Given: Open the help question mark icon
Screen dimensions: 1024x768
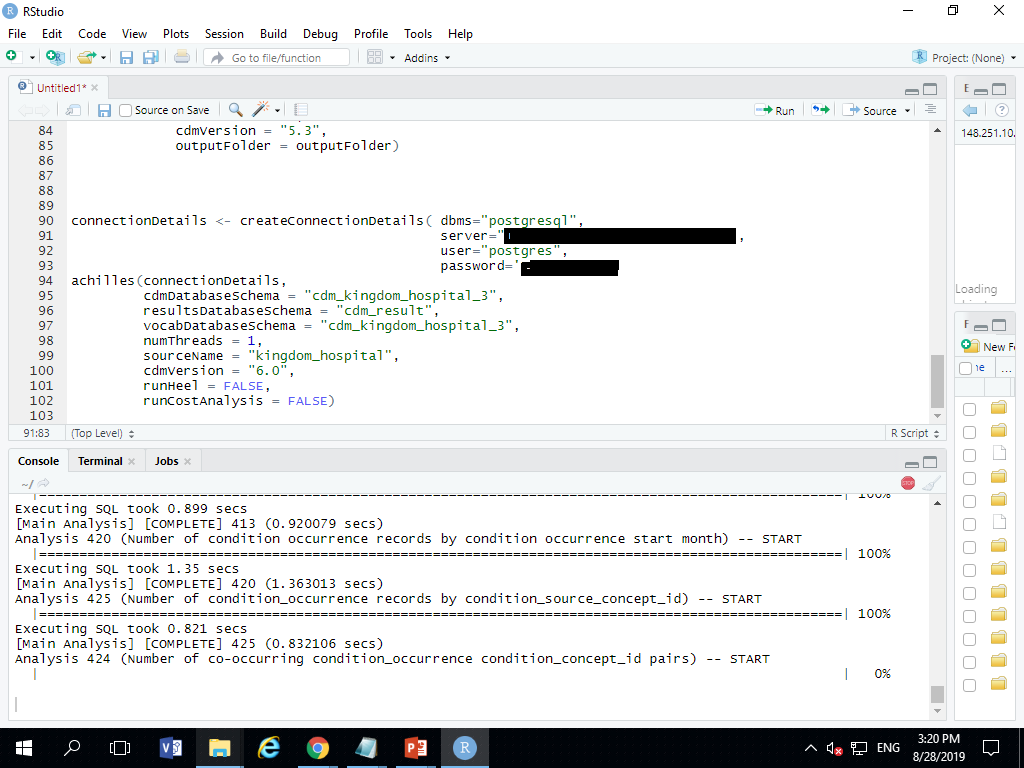Looking at the screenshot, I should (1001, 110).
